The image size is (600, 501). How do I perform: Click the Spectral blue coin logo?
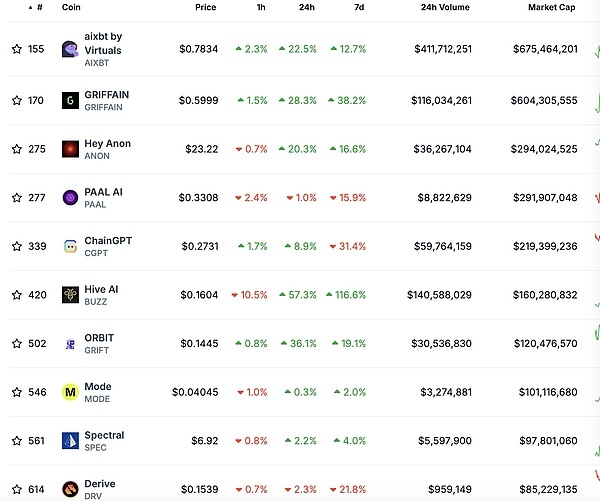[x=69, y=441]
